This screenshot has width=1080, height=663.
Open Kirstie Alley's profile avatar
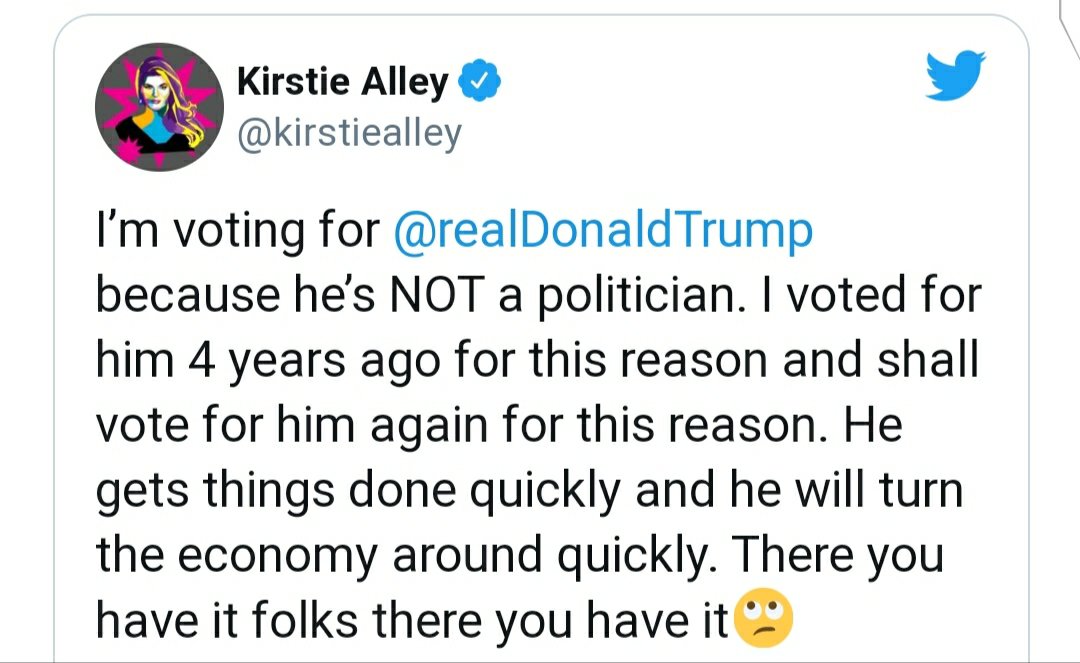point(158,107)
